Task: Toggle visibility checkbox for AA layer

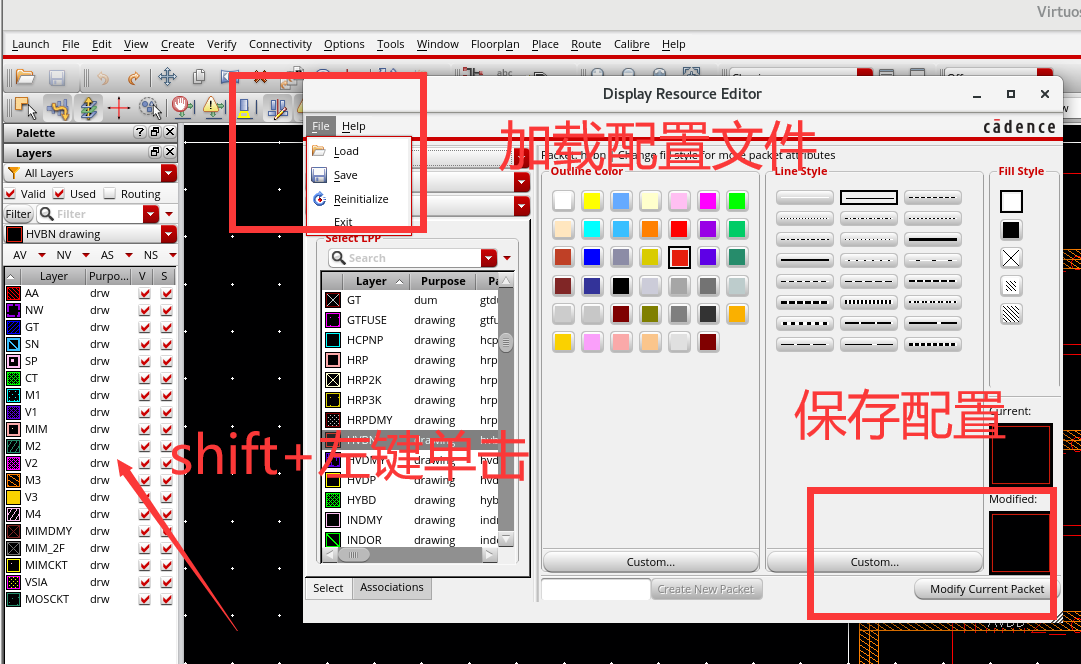Action: (144, 293)
